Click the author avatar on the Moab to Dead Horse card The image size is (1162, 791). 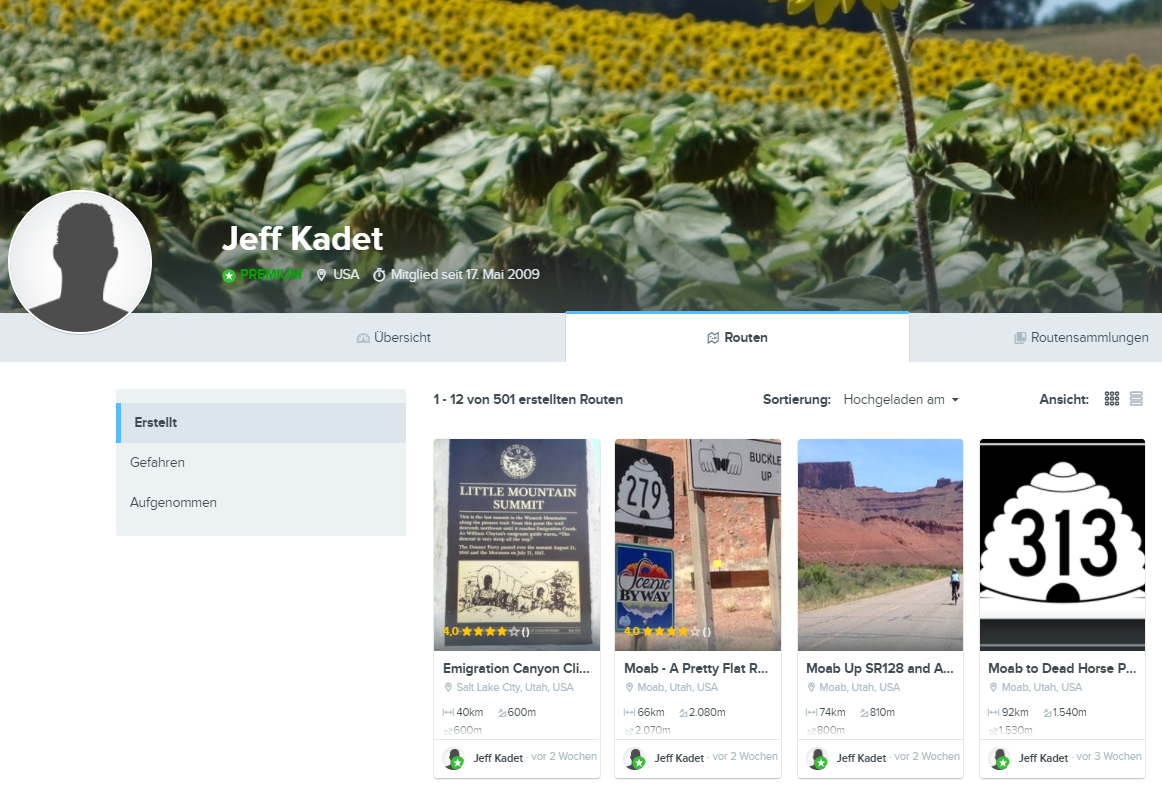[x=999, y=758]
